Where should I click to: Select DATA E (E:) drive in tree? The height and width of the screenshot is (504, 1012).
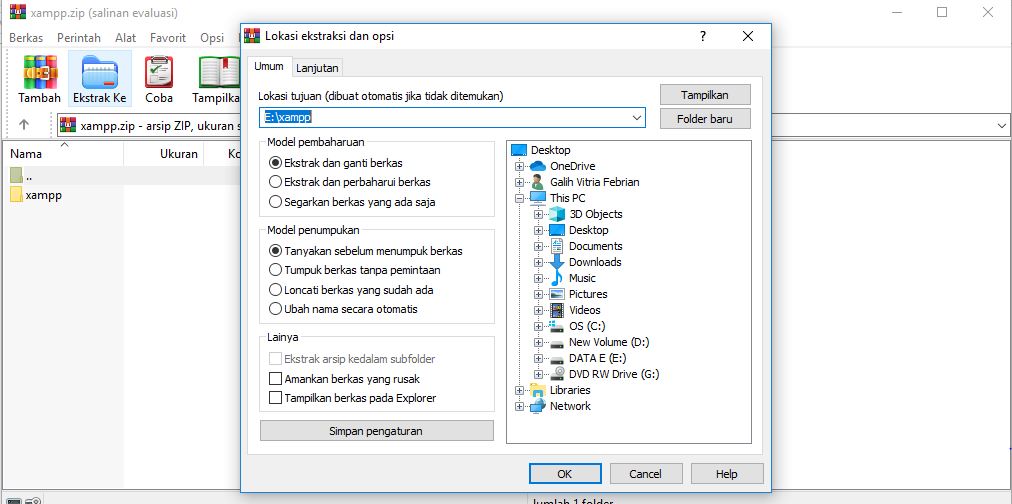point(597,358)
